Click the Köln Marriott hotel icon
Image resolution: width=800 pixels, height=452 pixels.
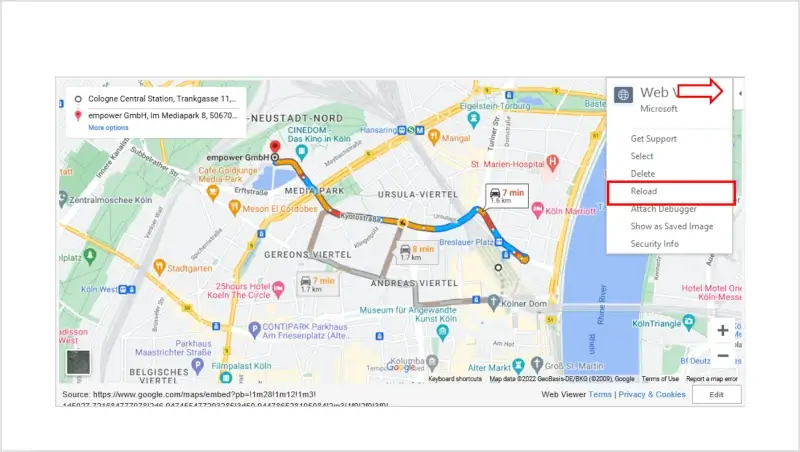coord(537,210)
